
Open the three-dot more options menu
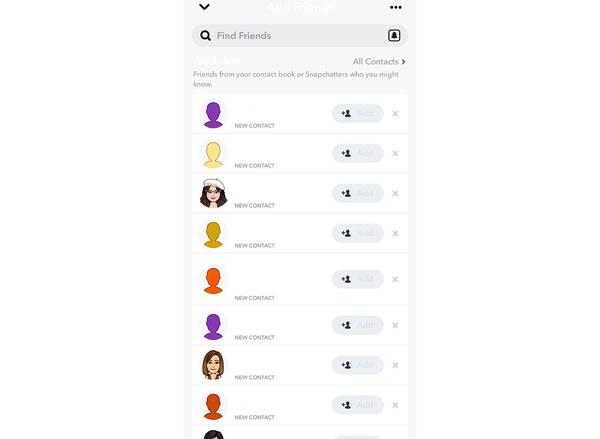[396, 7]
